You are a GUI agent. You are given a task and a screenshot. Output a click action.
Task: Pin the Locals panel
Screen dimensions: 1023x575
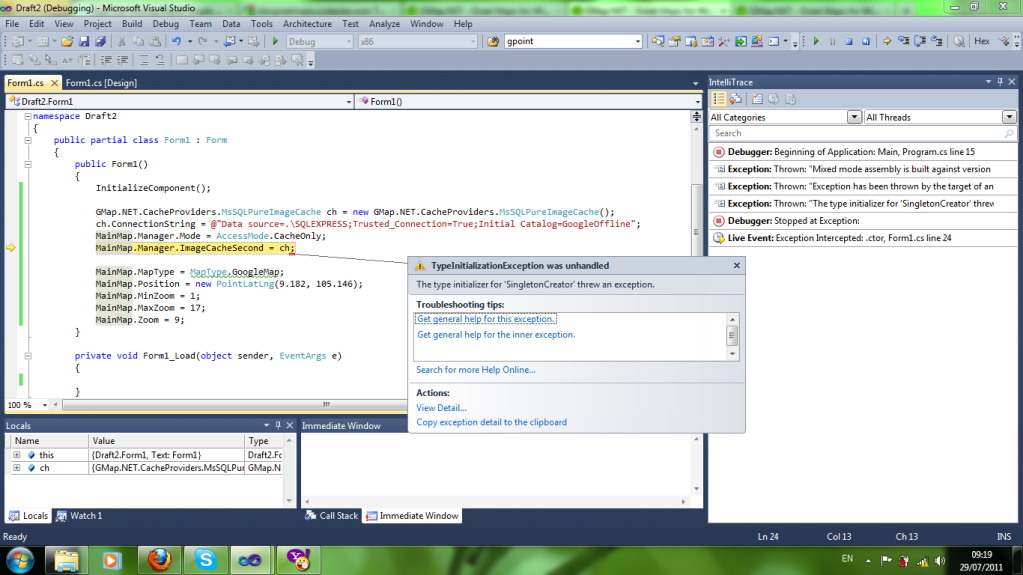pyautogui.click(x=278, y=426)
